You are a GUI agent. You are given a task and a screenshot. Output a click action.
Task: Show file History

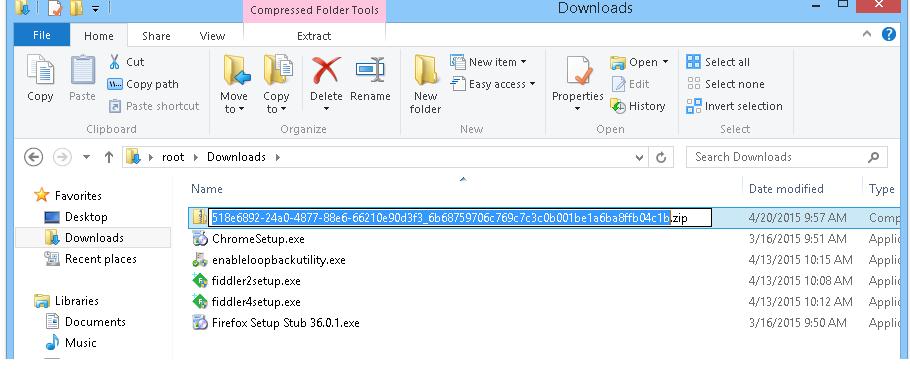(x=638, y=106)
